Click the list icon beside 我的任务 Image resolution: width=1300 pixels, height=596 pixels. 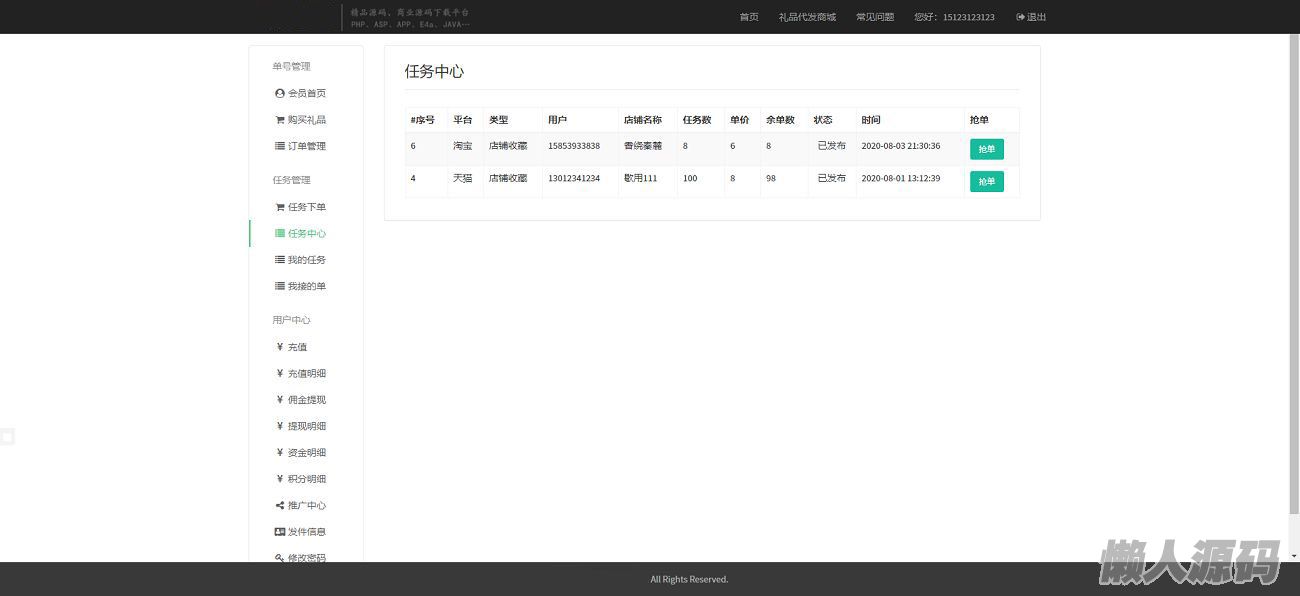(280, 260)
